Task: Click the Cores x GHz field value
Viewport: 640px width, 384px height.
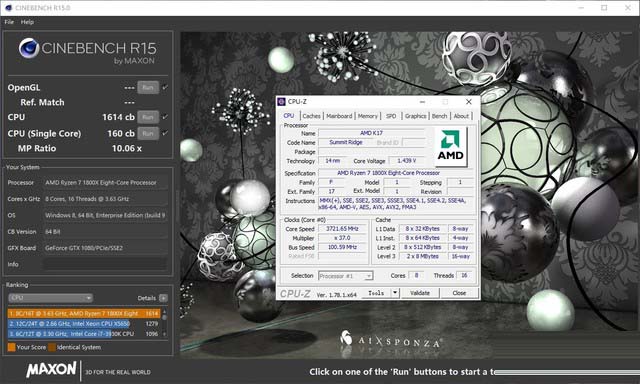Action: coord(105,199)
